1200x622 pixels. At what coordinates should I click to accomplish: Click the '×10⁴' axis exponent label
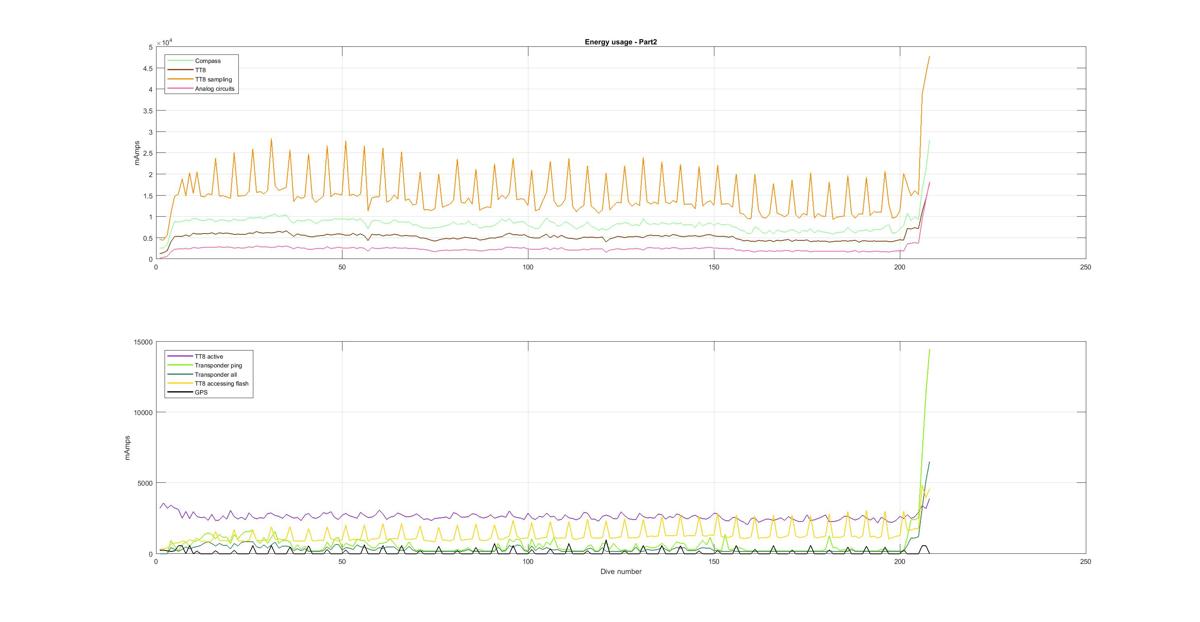click(x=165, y=42)
